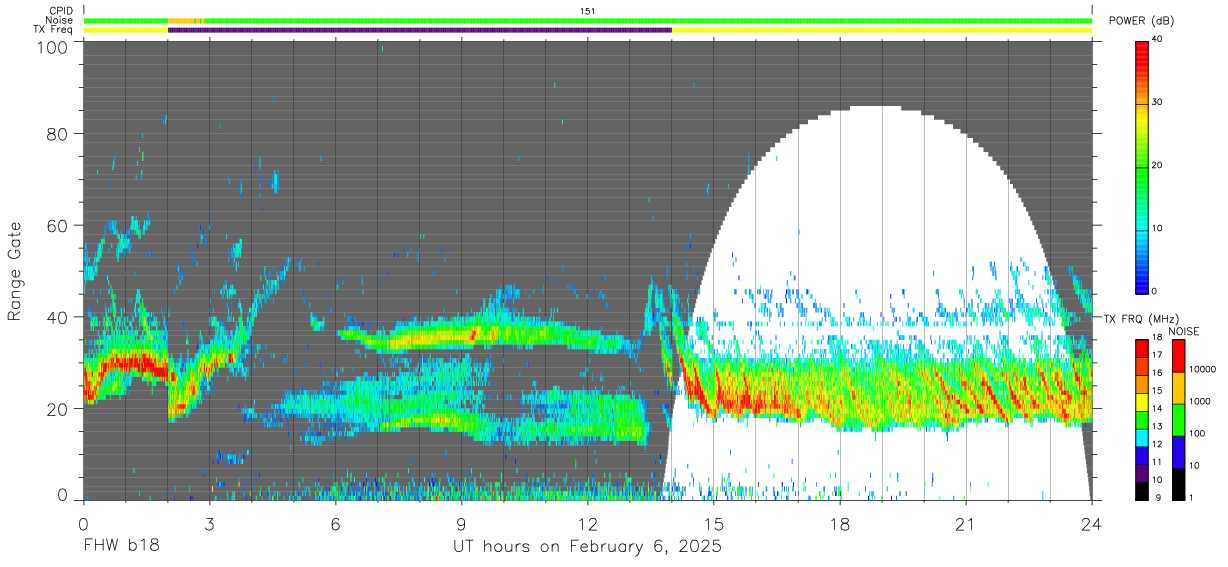Screen dimensions: 1228x567
Task: Click the Range Gate axis title
Action: [x=15, y=272]
